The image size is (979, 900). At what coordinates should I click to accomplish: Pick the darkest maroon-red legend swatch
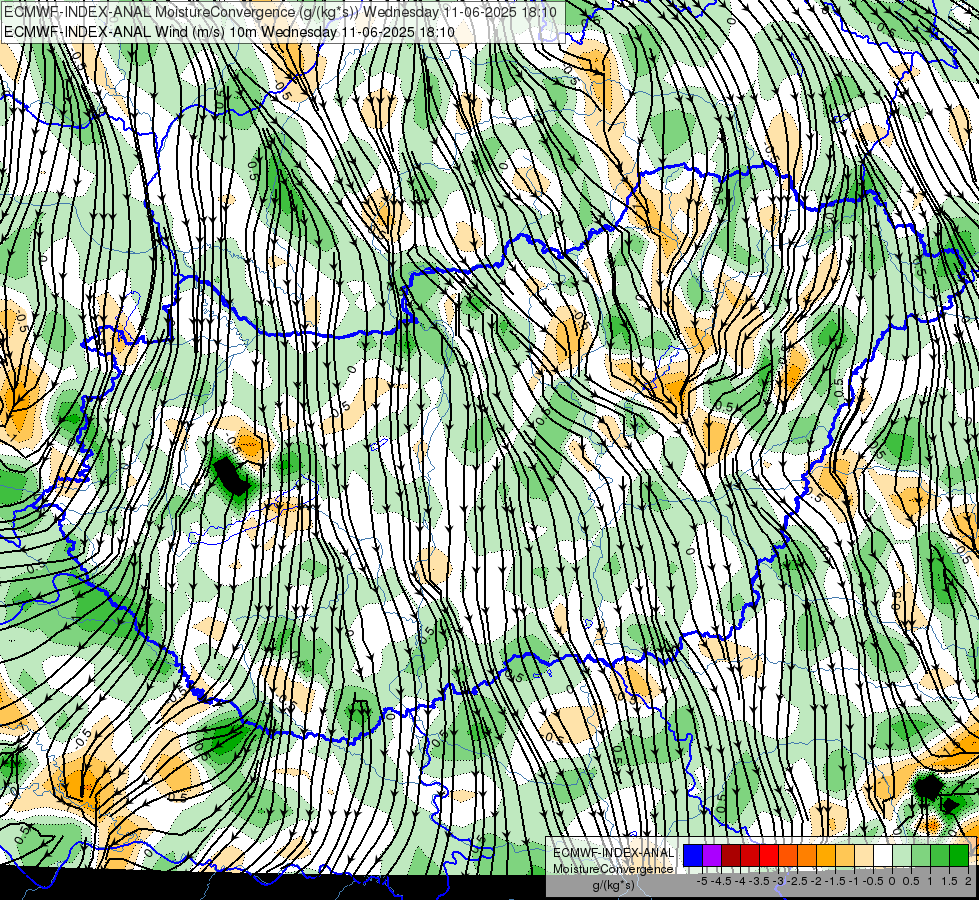tap(731, 855)
